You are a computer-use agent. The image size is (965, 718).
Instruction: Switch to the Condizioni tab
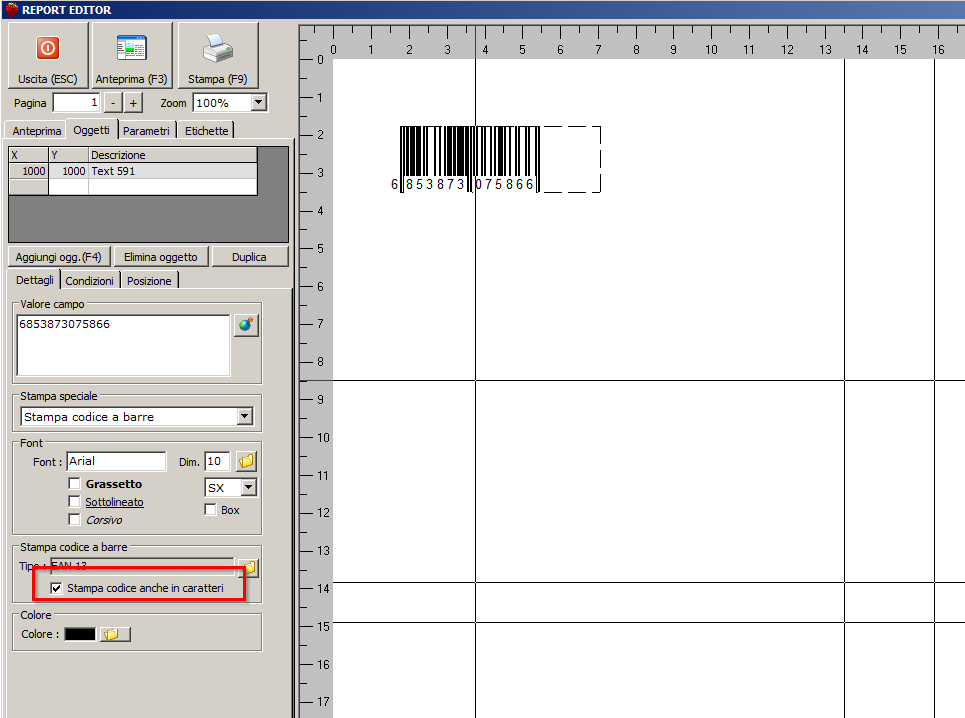89,281
